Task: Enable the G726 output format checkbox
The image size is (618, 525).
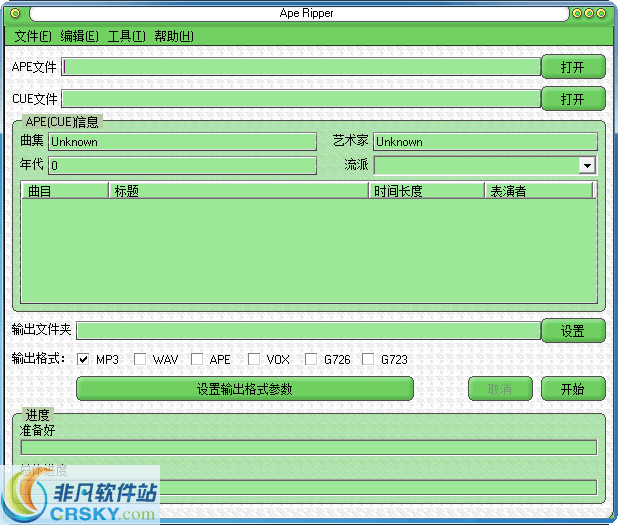Action: coord(311,359)
